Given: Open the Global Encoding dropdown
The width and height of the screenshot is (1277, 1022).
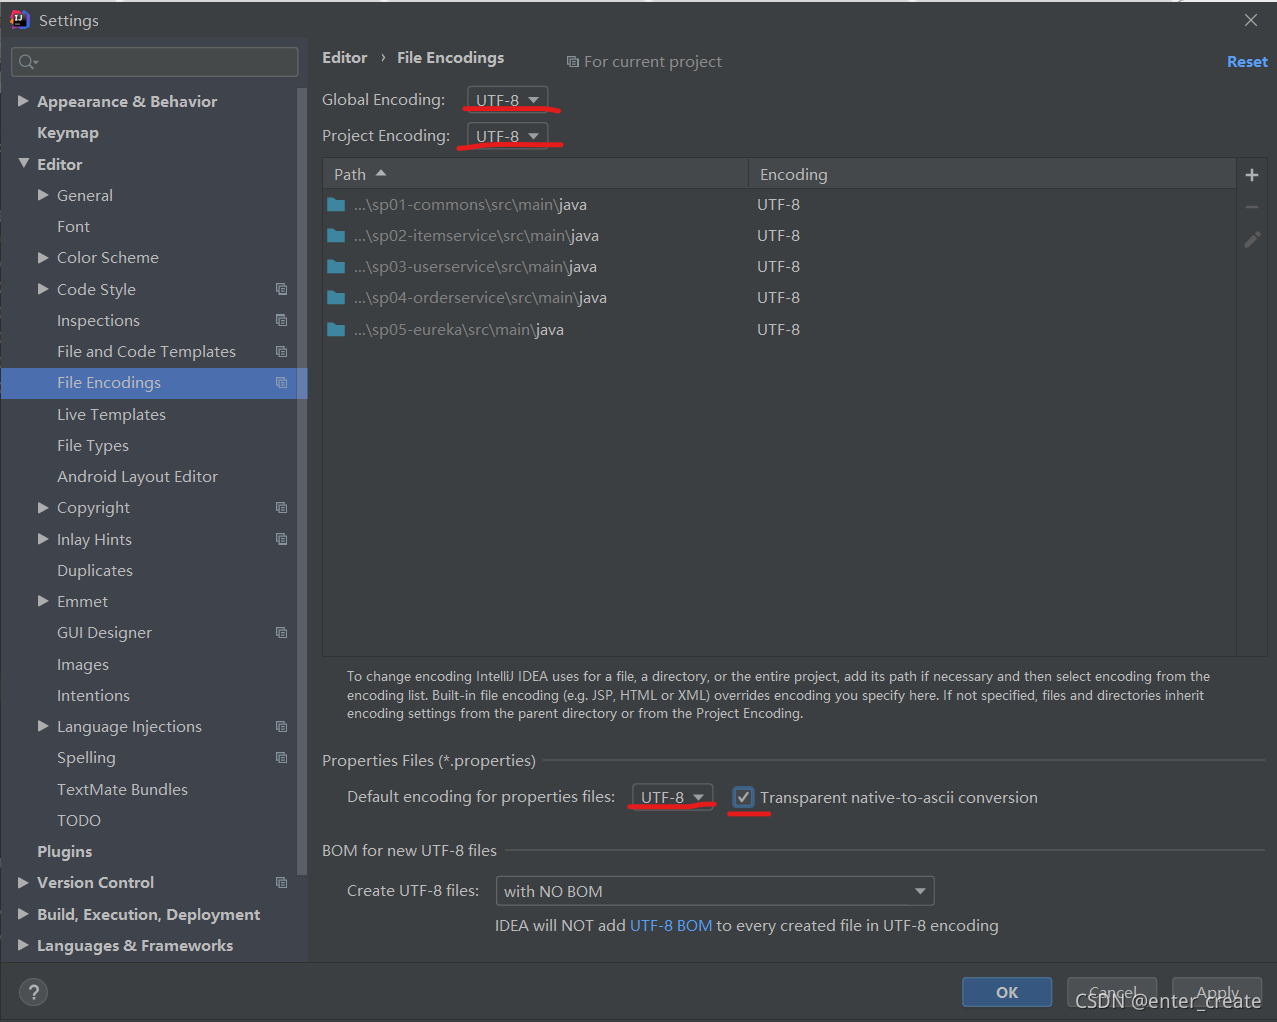Looking at the screenshot, I should click(507, 100).
